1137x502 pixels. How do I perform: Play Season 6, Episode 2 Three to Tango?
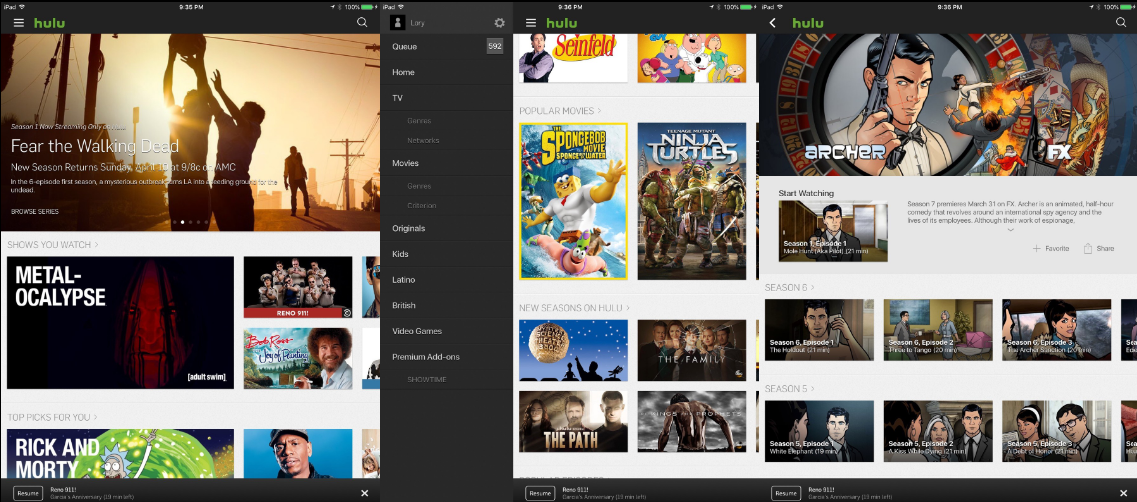(938, 329)
